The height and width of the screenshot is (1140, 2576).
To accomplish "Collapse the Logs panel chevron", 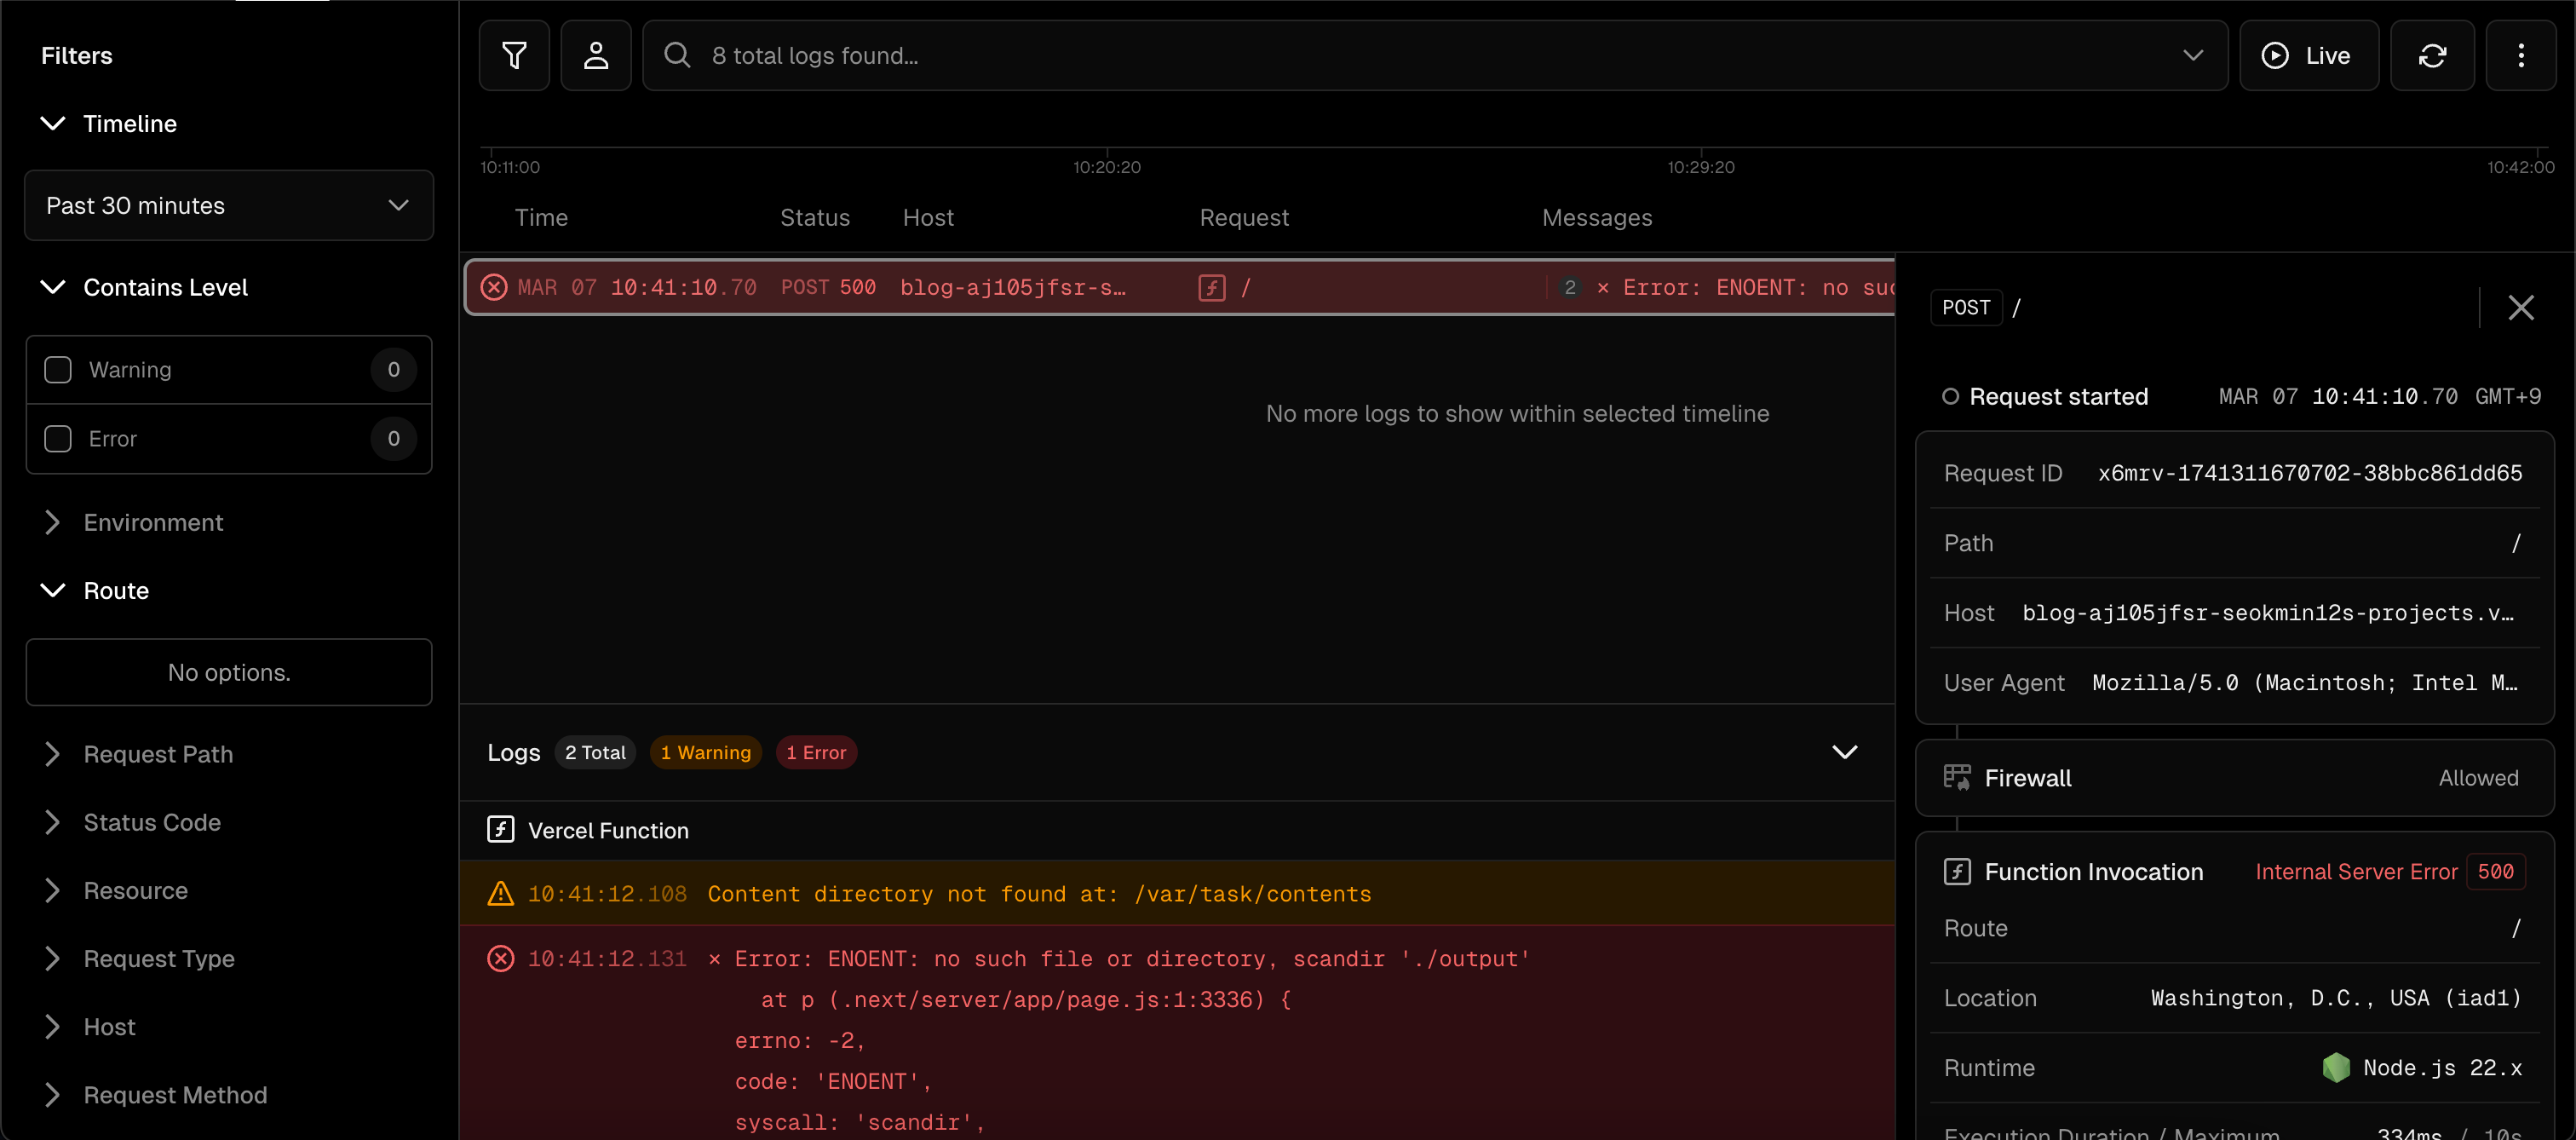I will point(1844,752).
